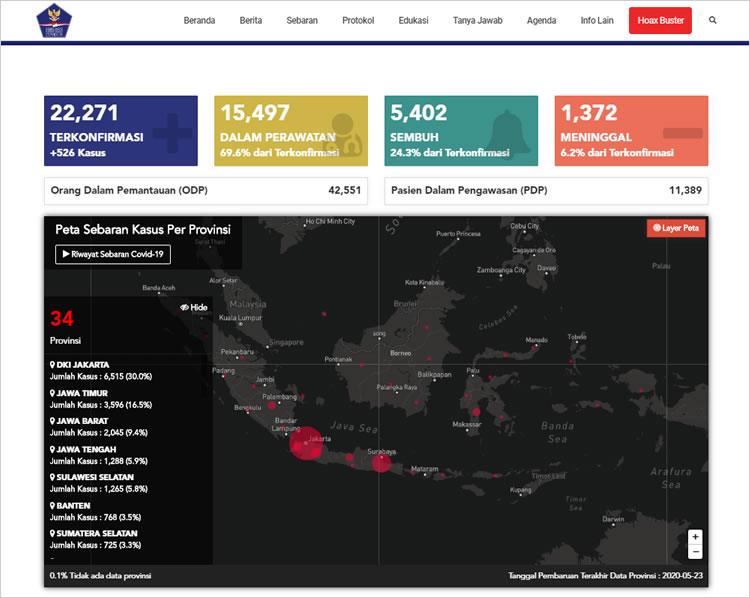Open the Beranda menu item
The width and height of the screenshot is (750, 598).
[x=199, y=20]
